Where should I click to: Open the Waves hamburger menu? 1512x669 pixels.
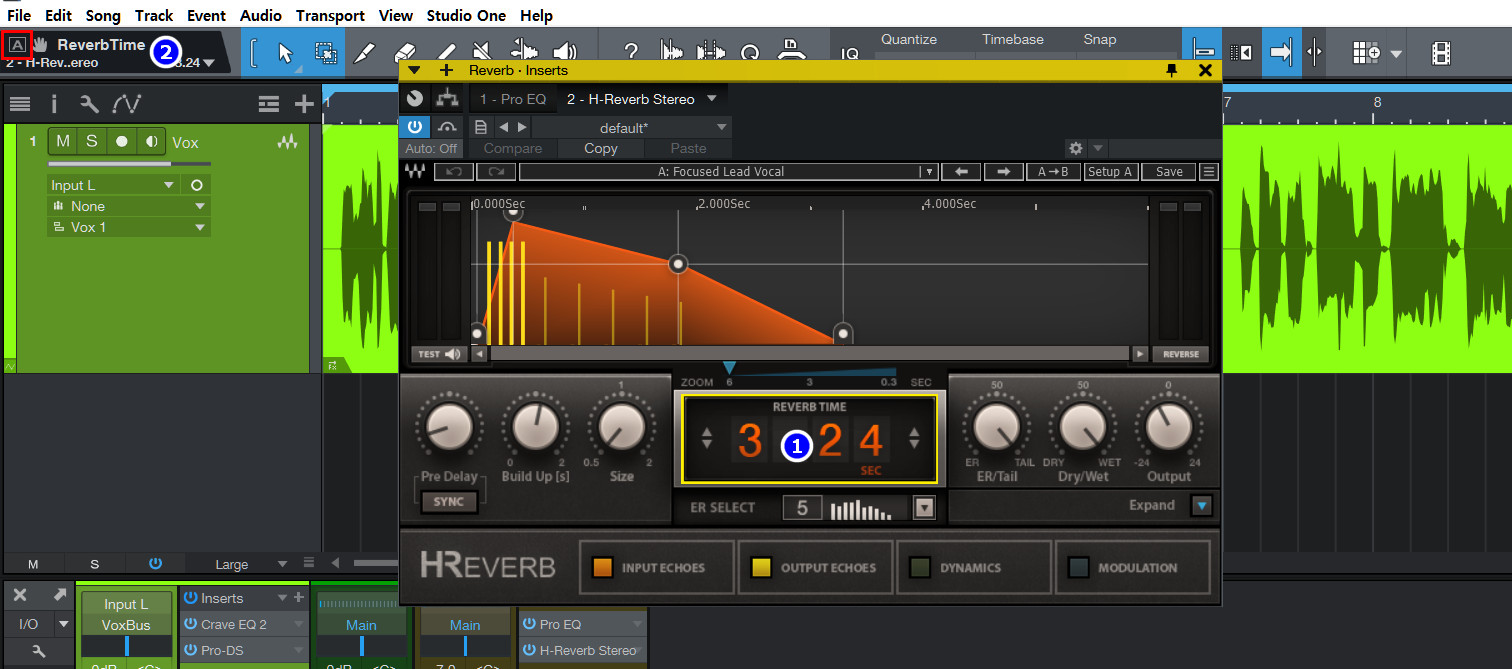point(1209,172)
